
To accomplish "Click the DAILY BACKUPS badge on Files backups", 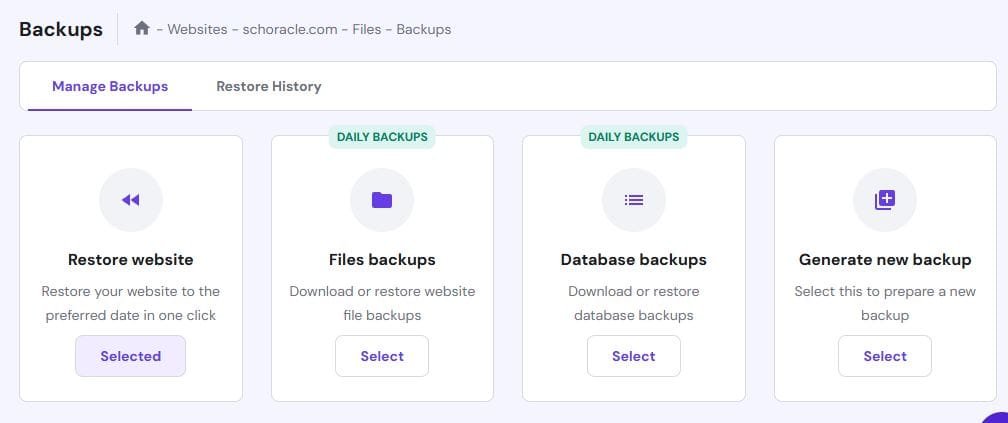I will pos(382,137).
